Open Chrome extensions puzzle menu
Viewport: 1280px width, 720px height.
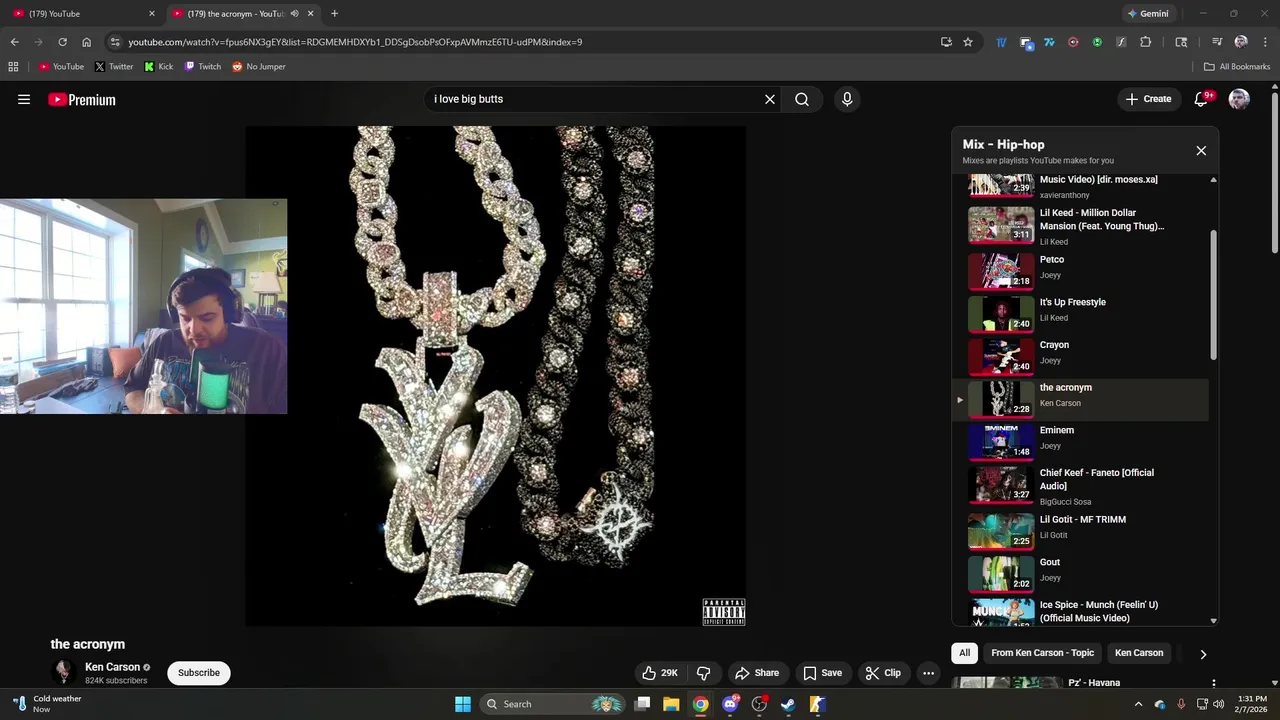tap(1146, 42)
